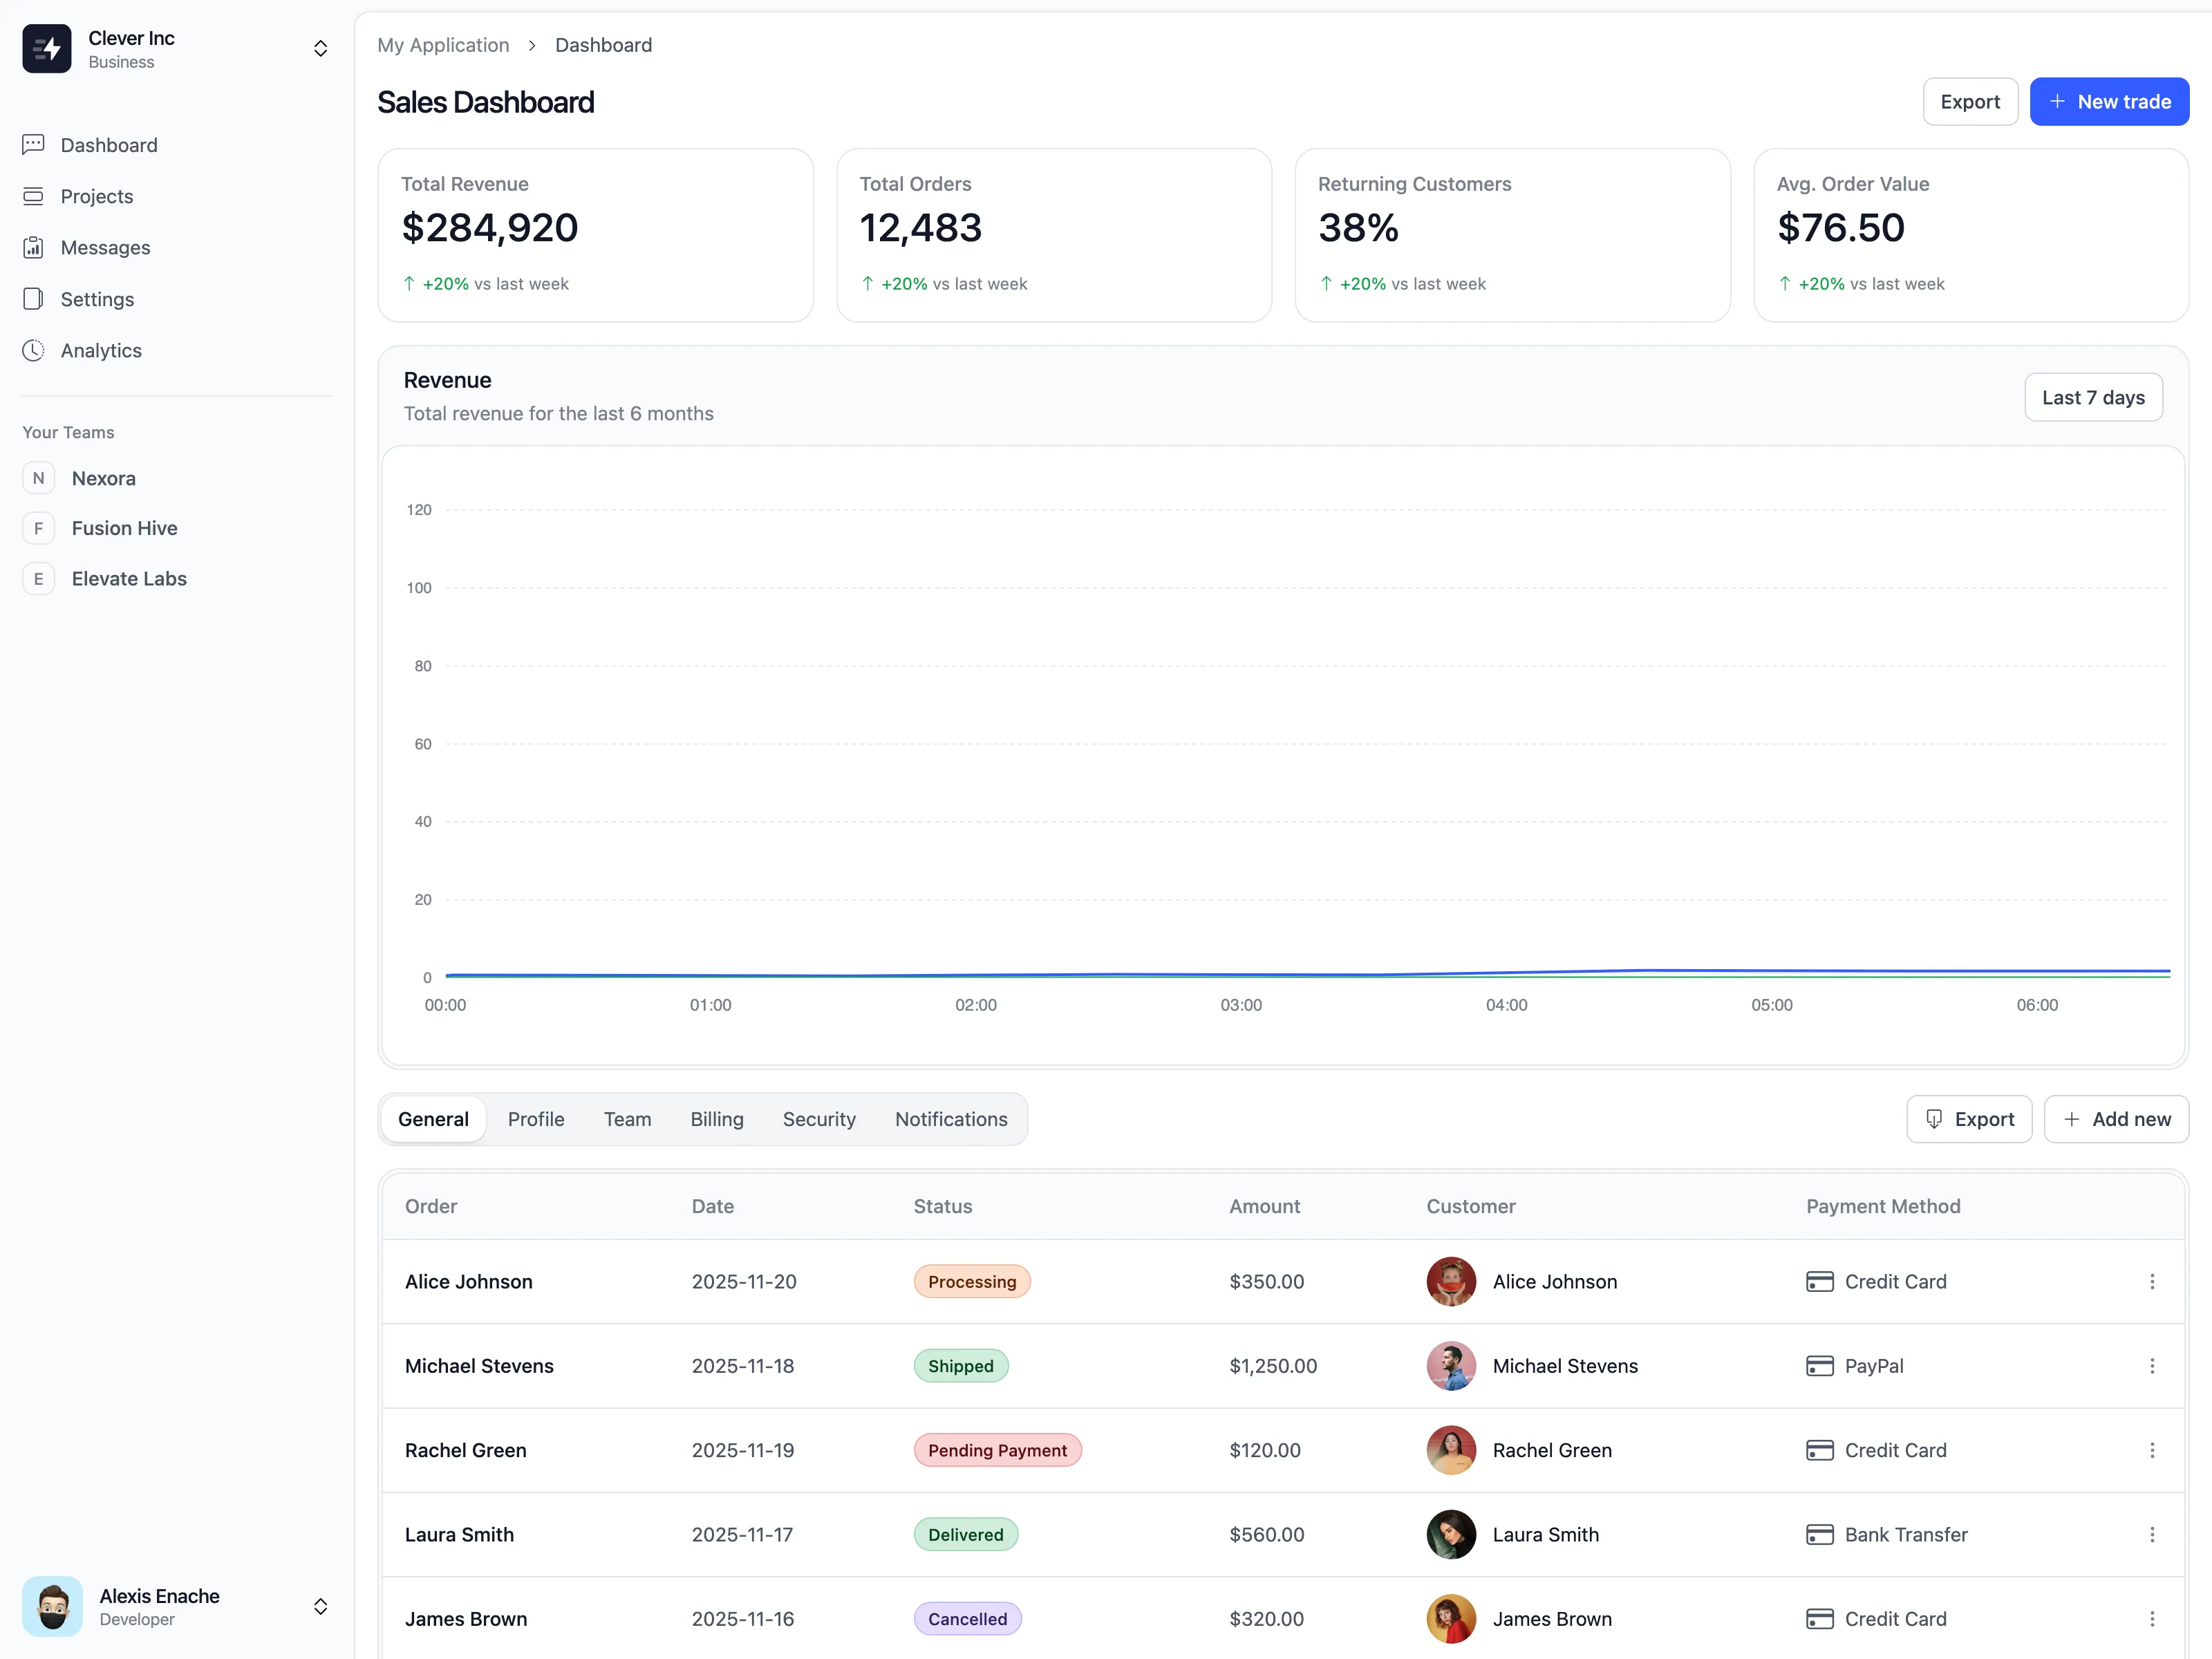2212x1659 pixels.
Task: Open Dashboard from the sidebar icon
Action: tap(33, 145)
